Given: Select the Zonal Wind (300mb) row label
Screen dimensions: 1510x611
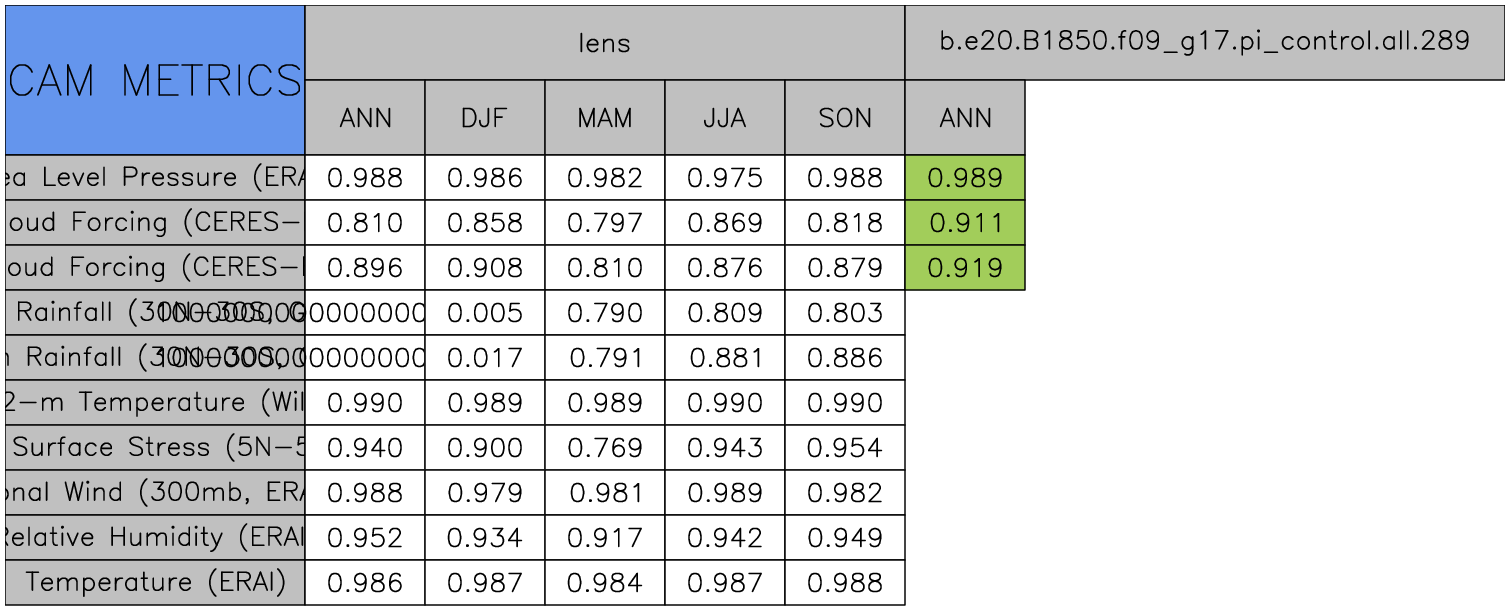Looking at the screenshot, I should coord(155,493).
